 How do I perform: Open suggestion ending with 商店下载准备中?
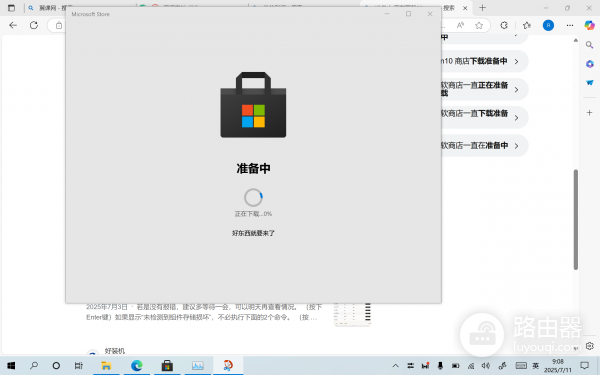pos(485,61)
